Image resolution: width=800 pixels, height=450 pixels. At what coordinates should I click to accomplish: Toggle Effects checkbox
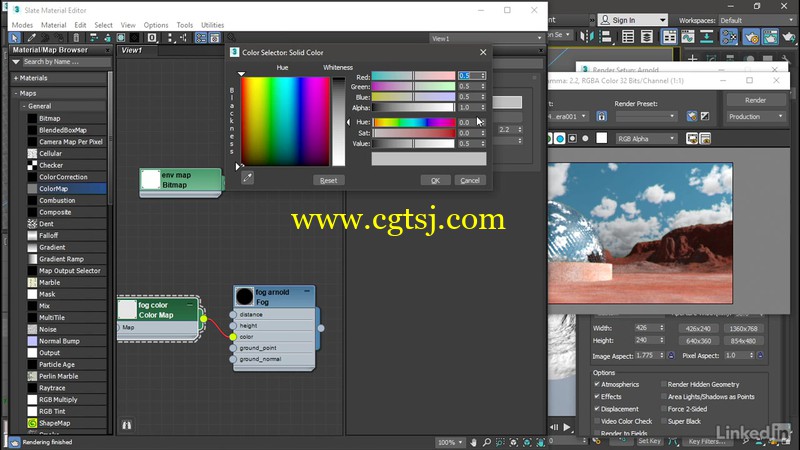click(x=596, y=396)
